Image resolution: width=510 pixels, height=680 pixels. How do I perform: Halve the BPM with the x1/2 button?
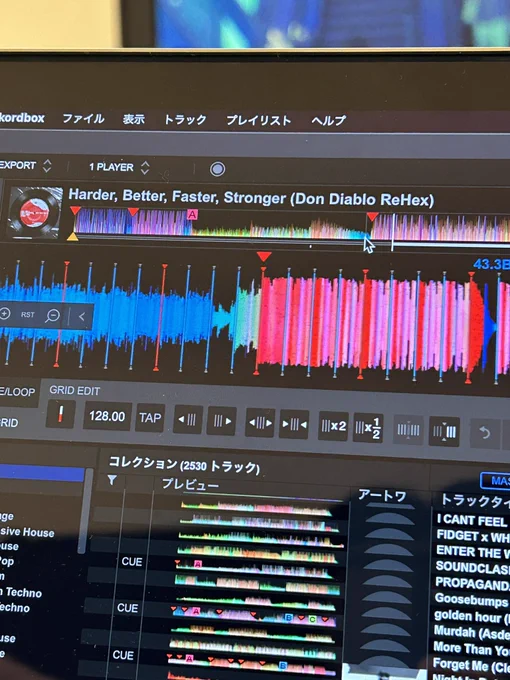tap(368, 428)
